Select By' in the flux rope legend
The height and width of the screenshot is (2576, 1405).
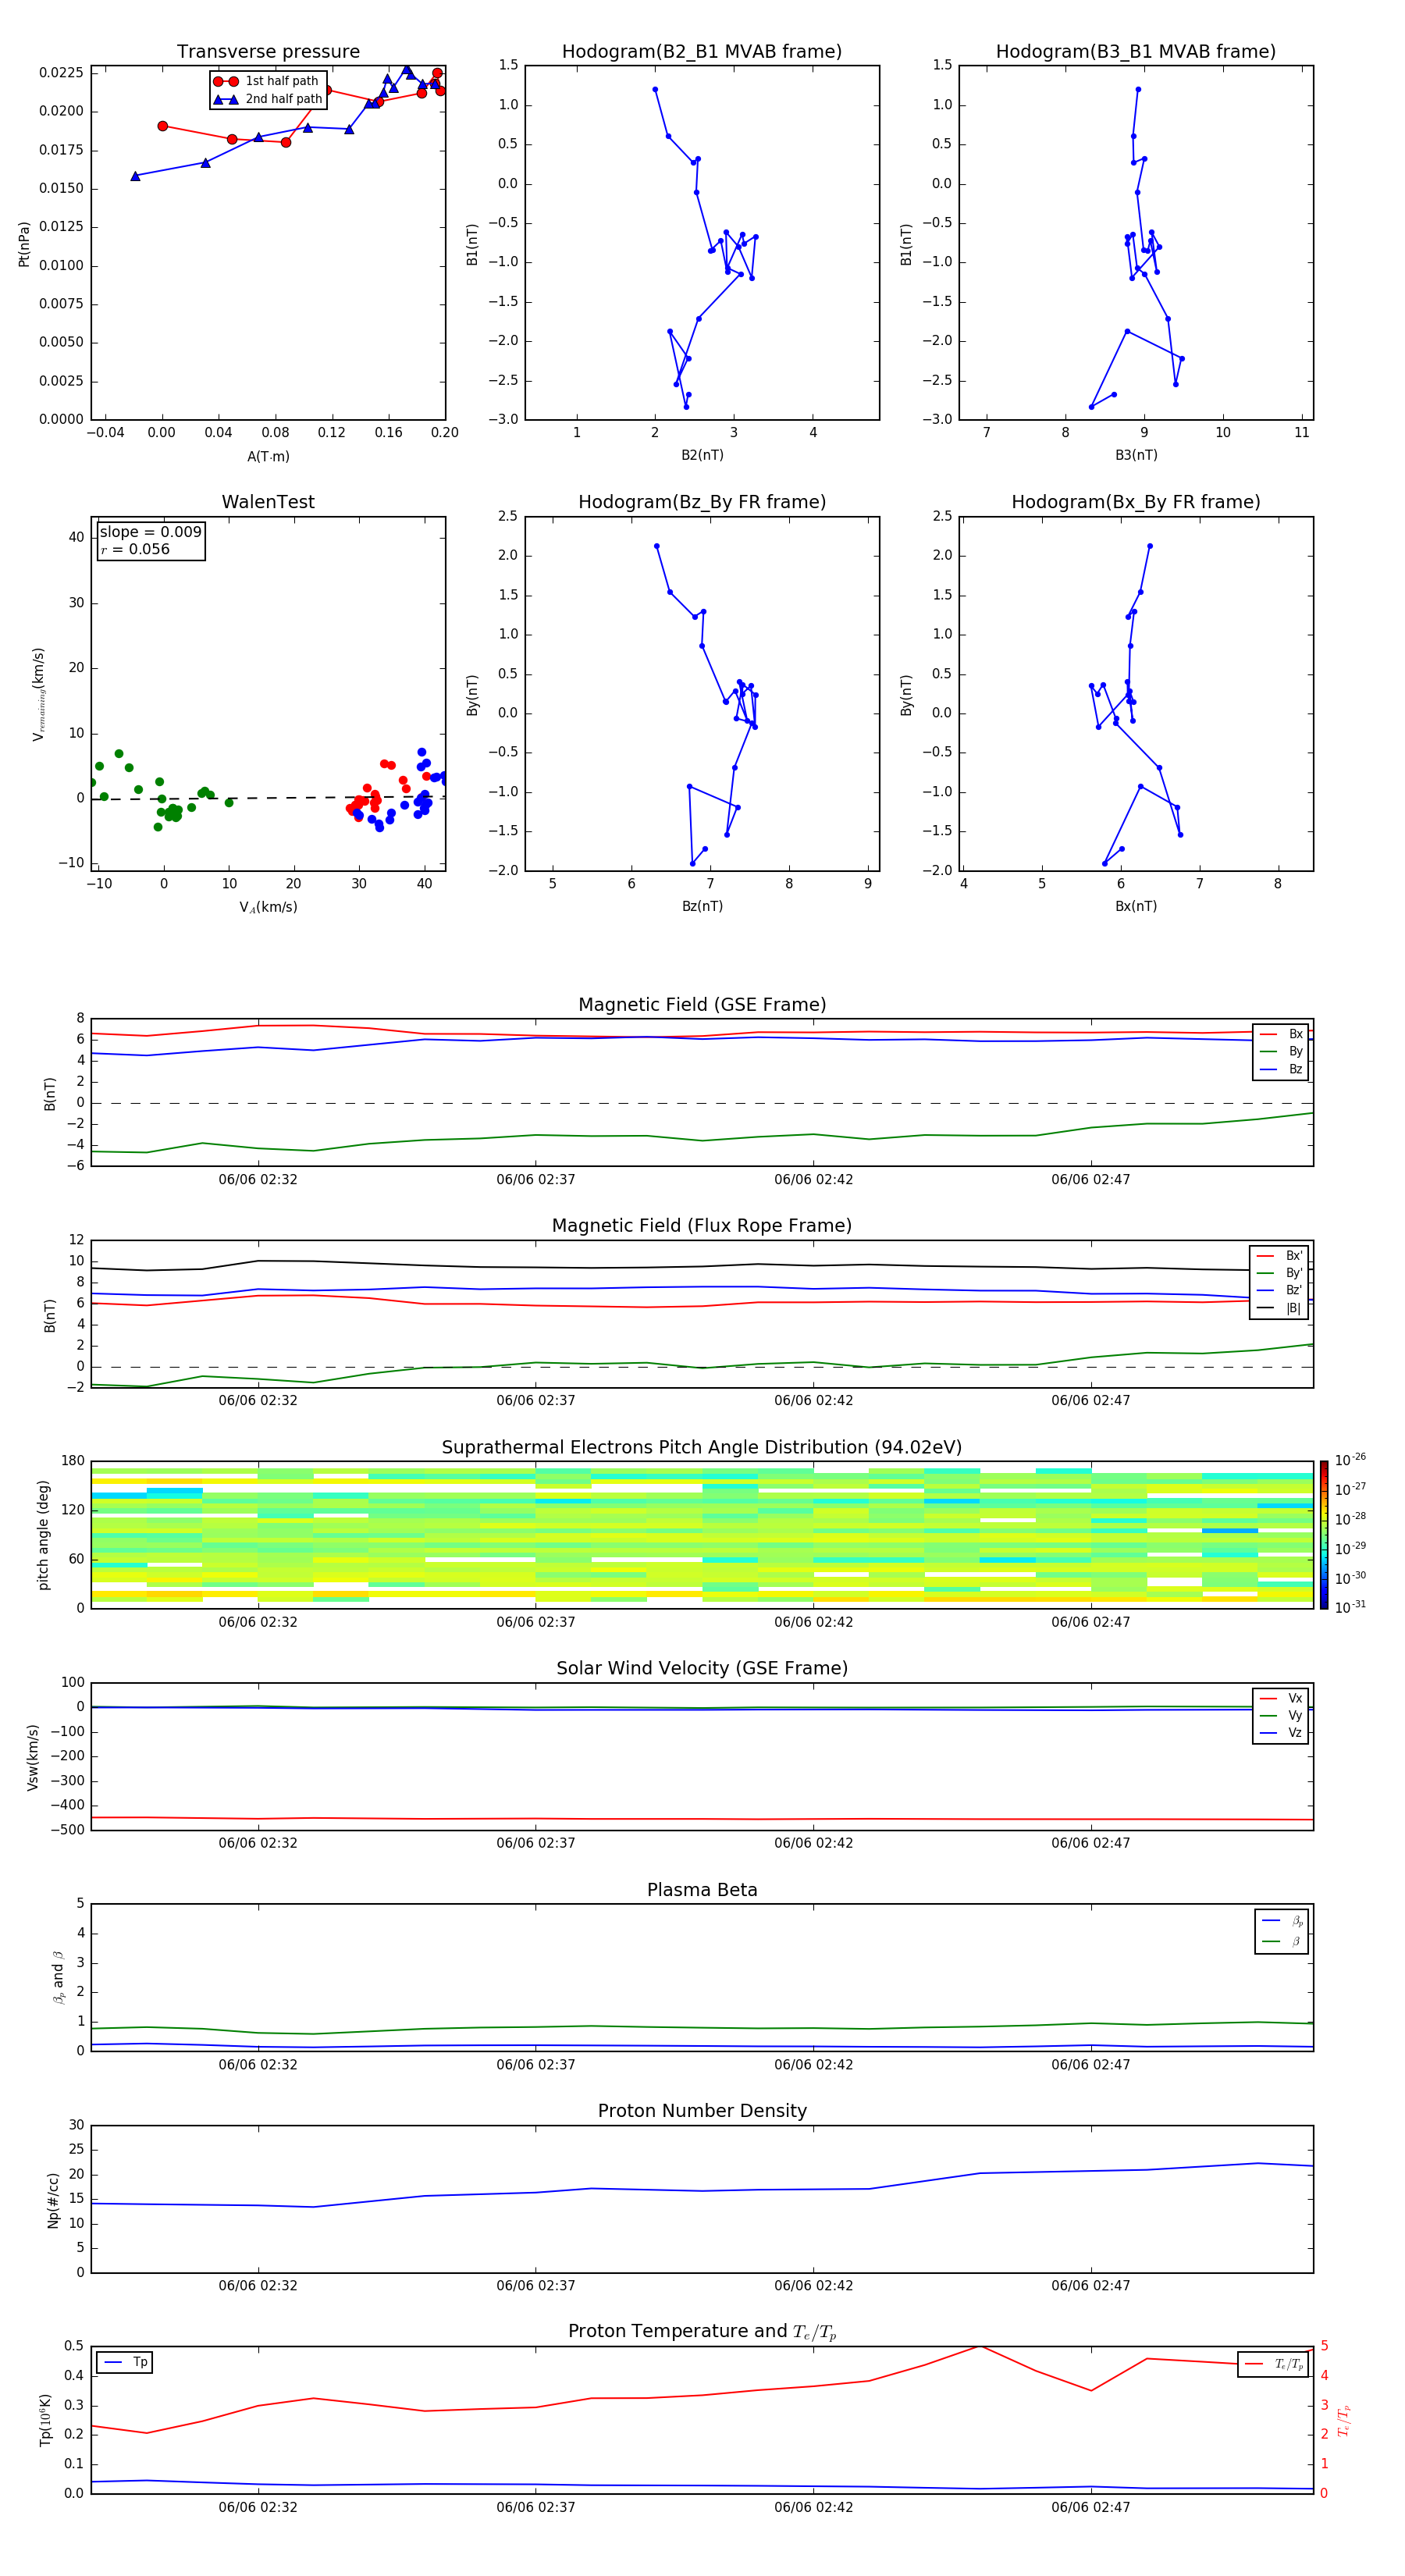coord(1279,1273)
